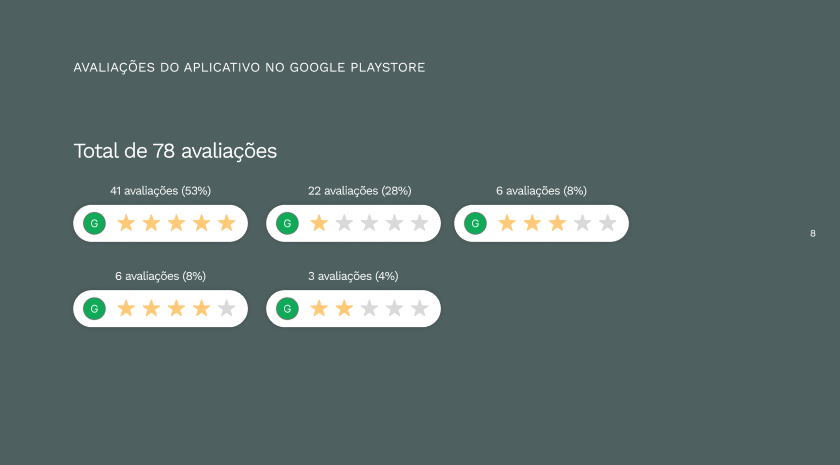Select the "22 avaliações (28%)" label
840x465 pixels.
[353, 190]
